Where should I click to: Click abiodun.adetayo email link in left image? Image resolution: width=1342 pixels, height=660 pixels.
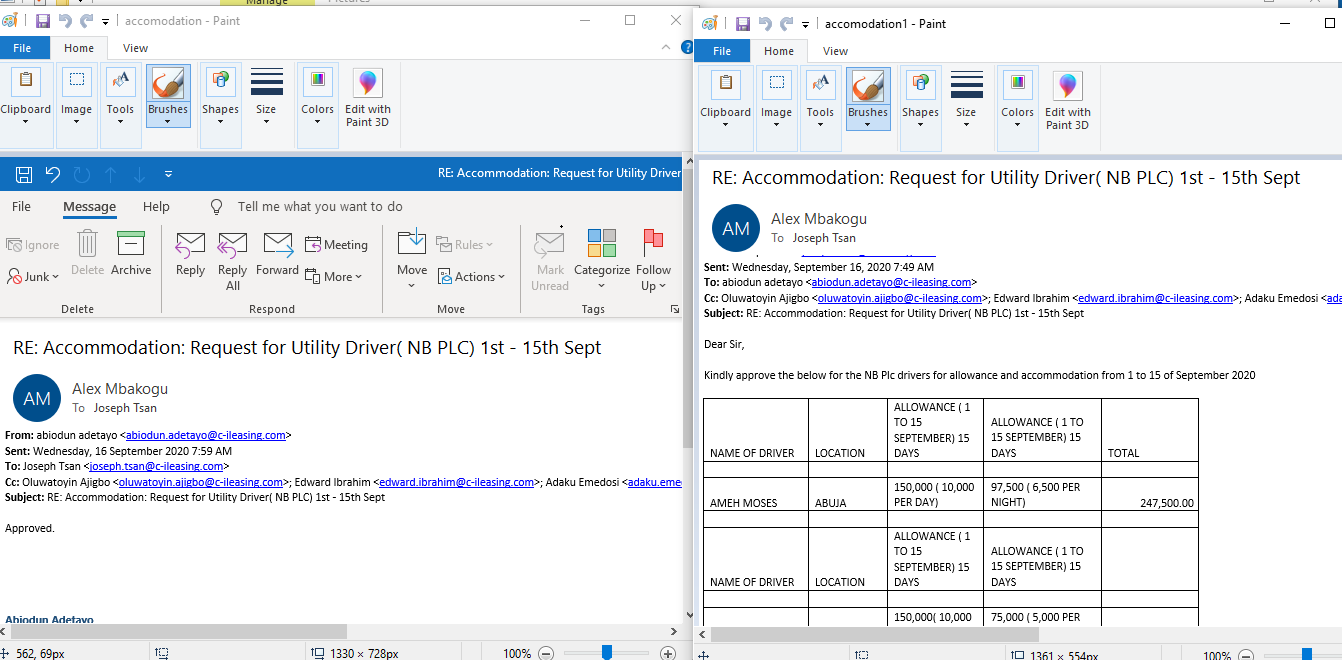tap(206, 436)
